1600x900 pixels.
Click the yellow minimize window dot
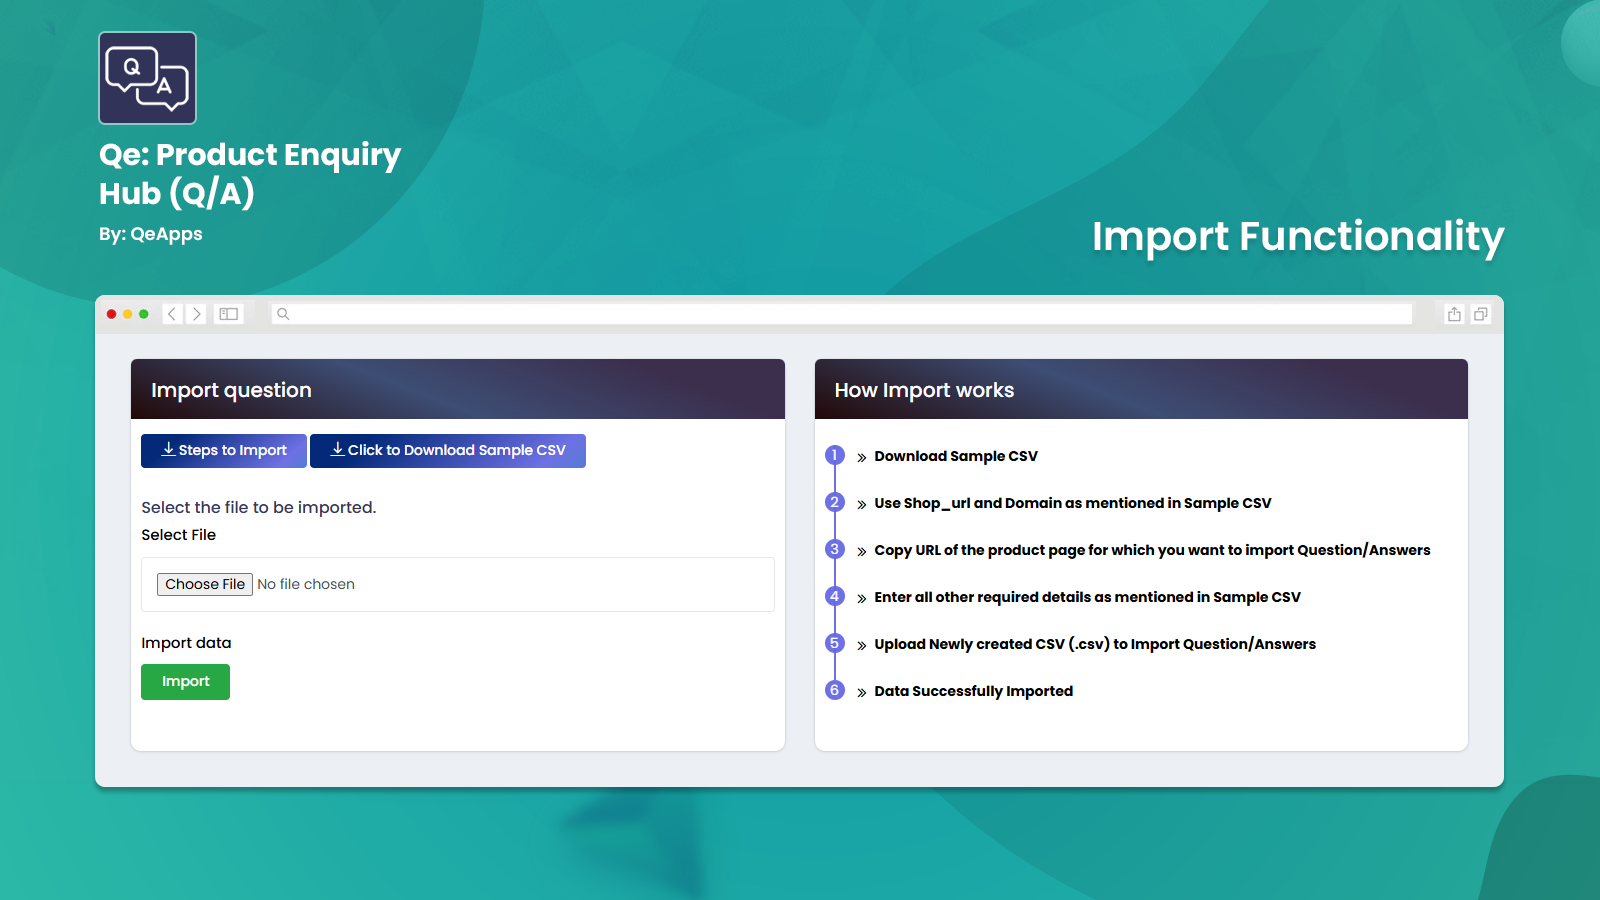pyautogui.click(x=128, y=314)
